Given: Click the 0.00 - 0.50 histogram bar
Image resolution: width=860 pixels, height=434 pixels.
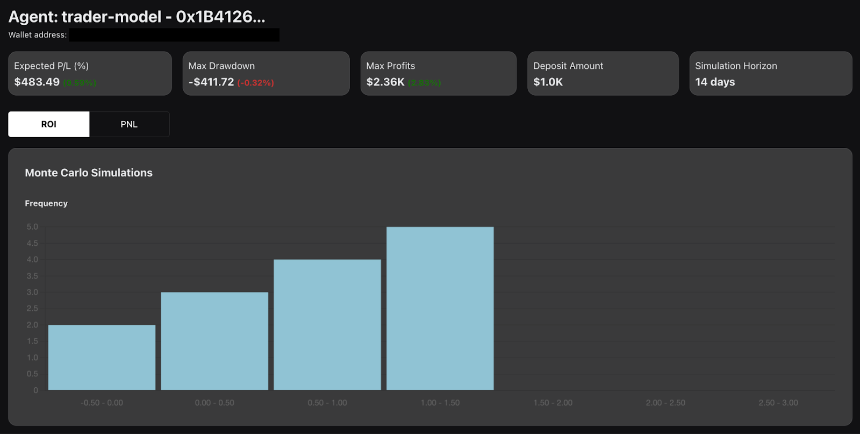Looking at the screenshot, I should pyautogui.click(x=214, y=341).
